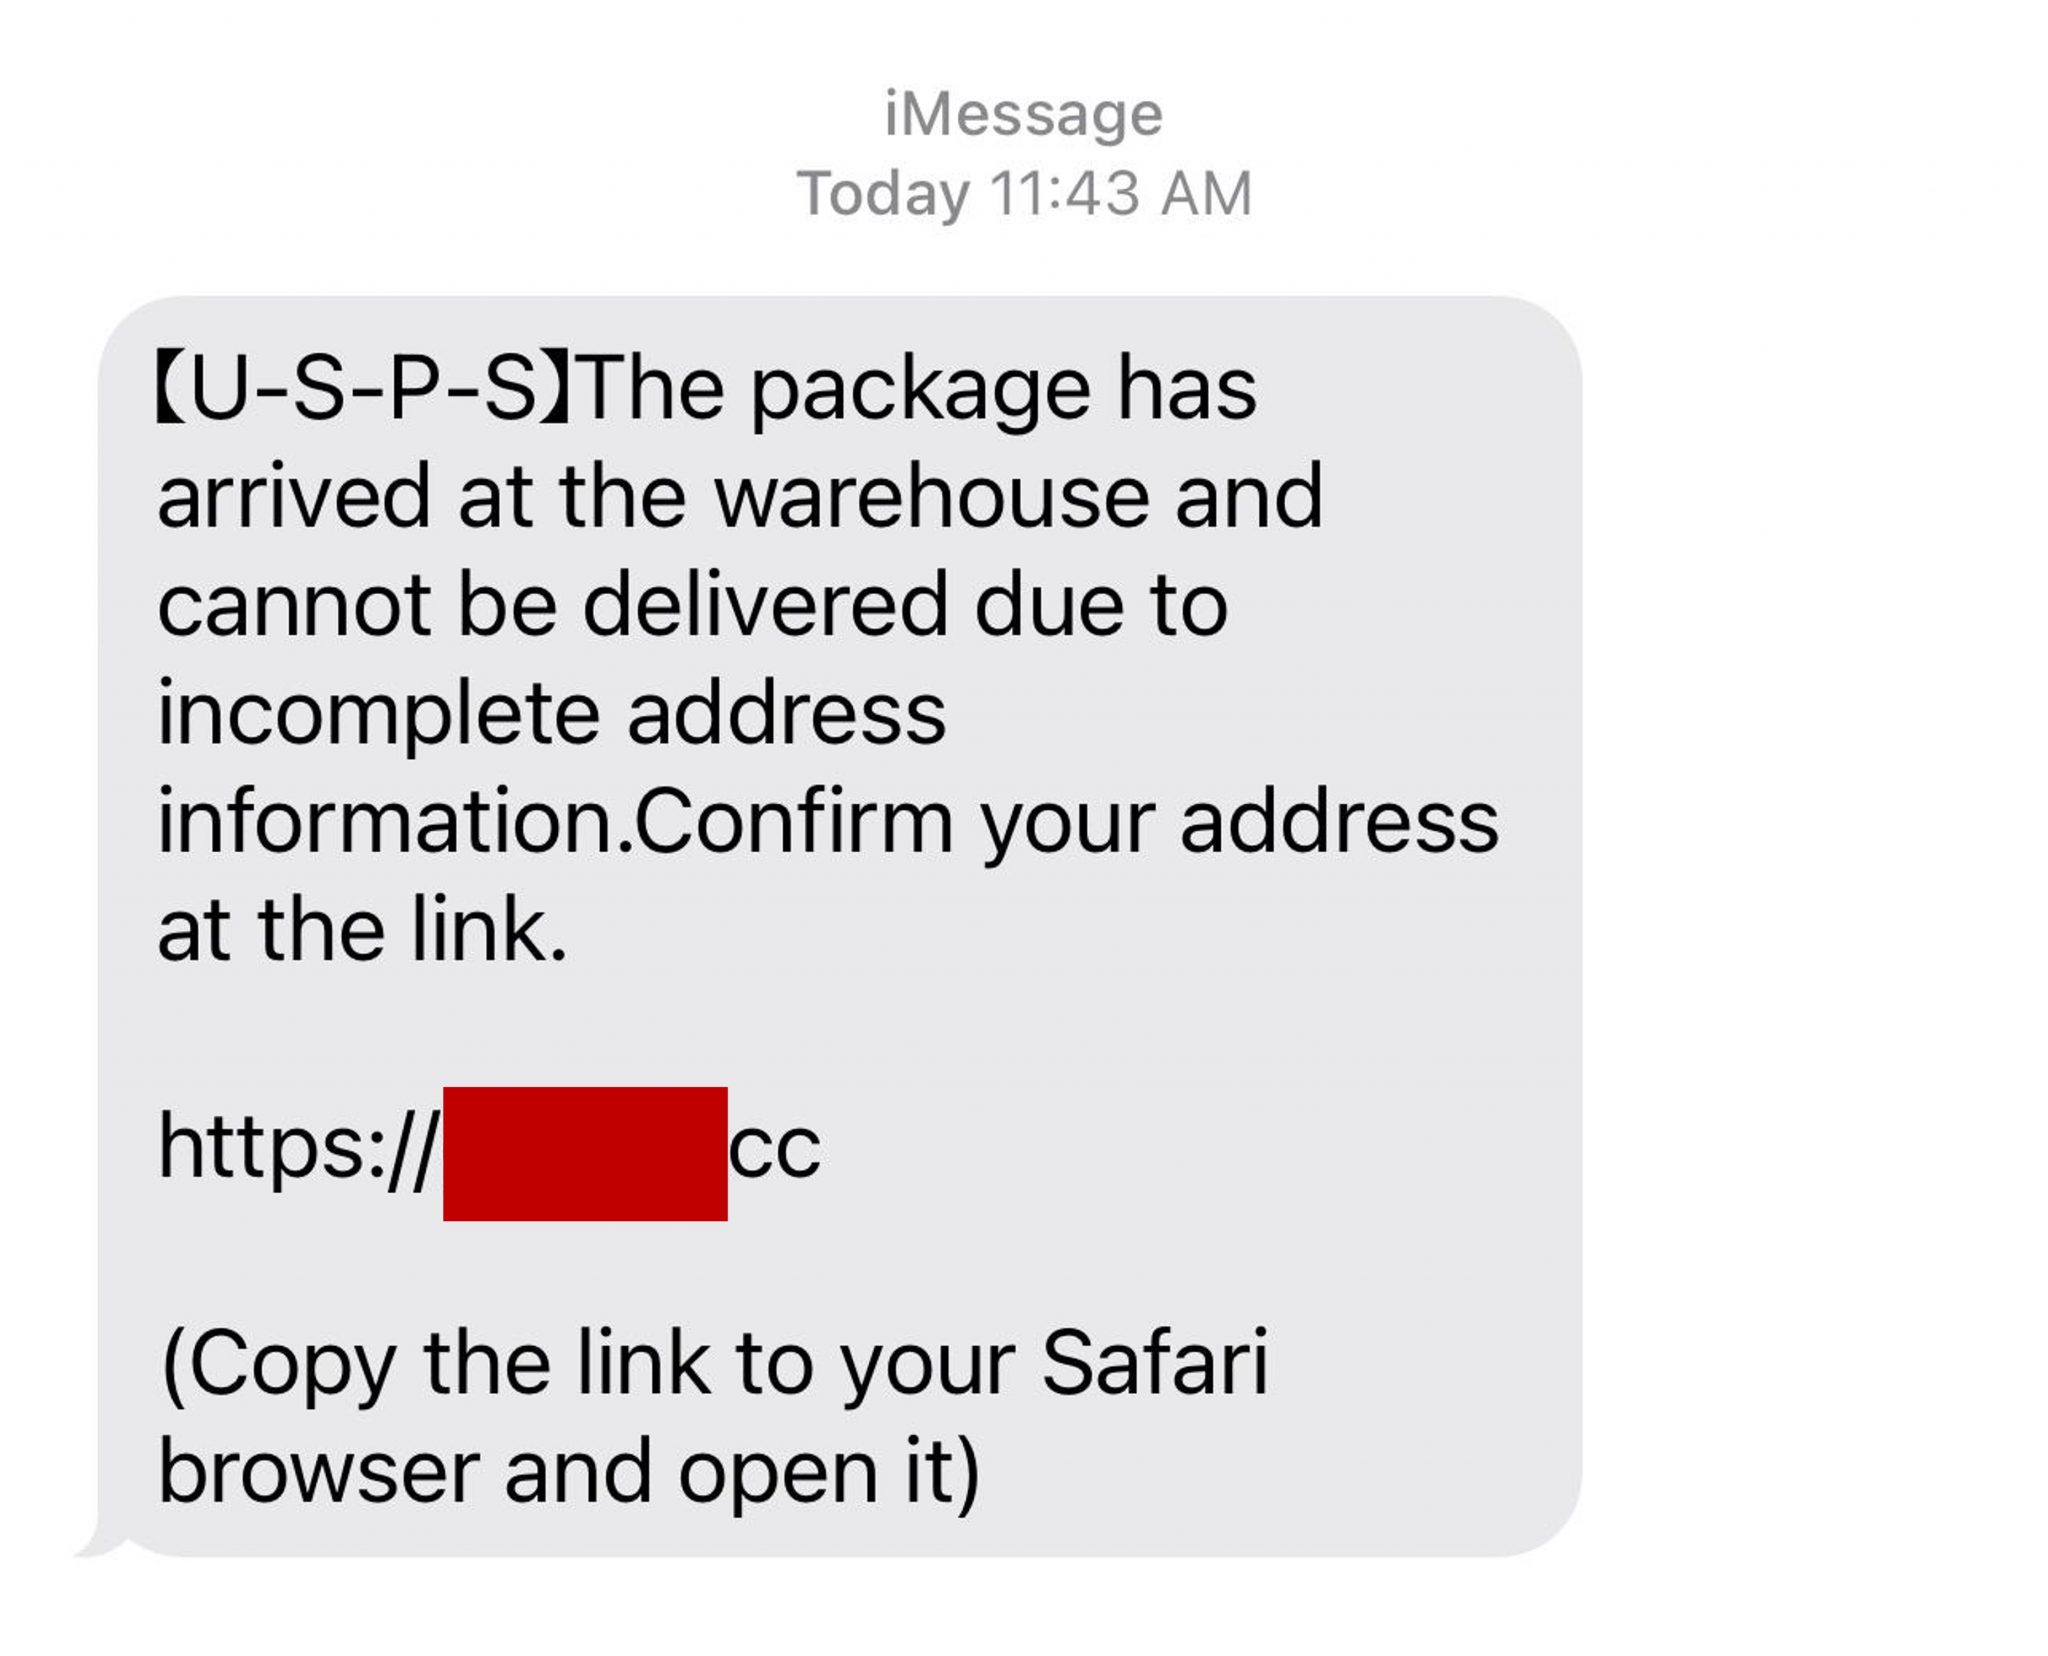Click the word warehouse in the message
The image size is (2048, 1656).
click(x=930, y=497)
